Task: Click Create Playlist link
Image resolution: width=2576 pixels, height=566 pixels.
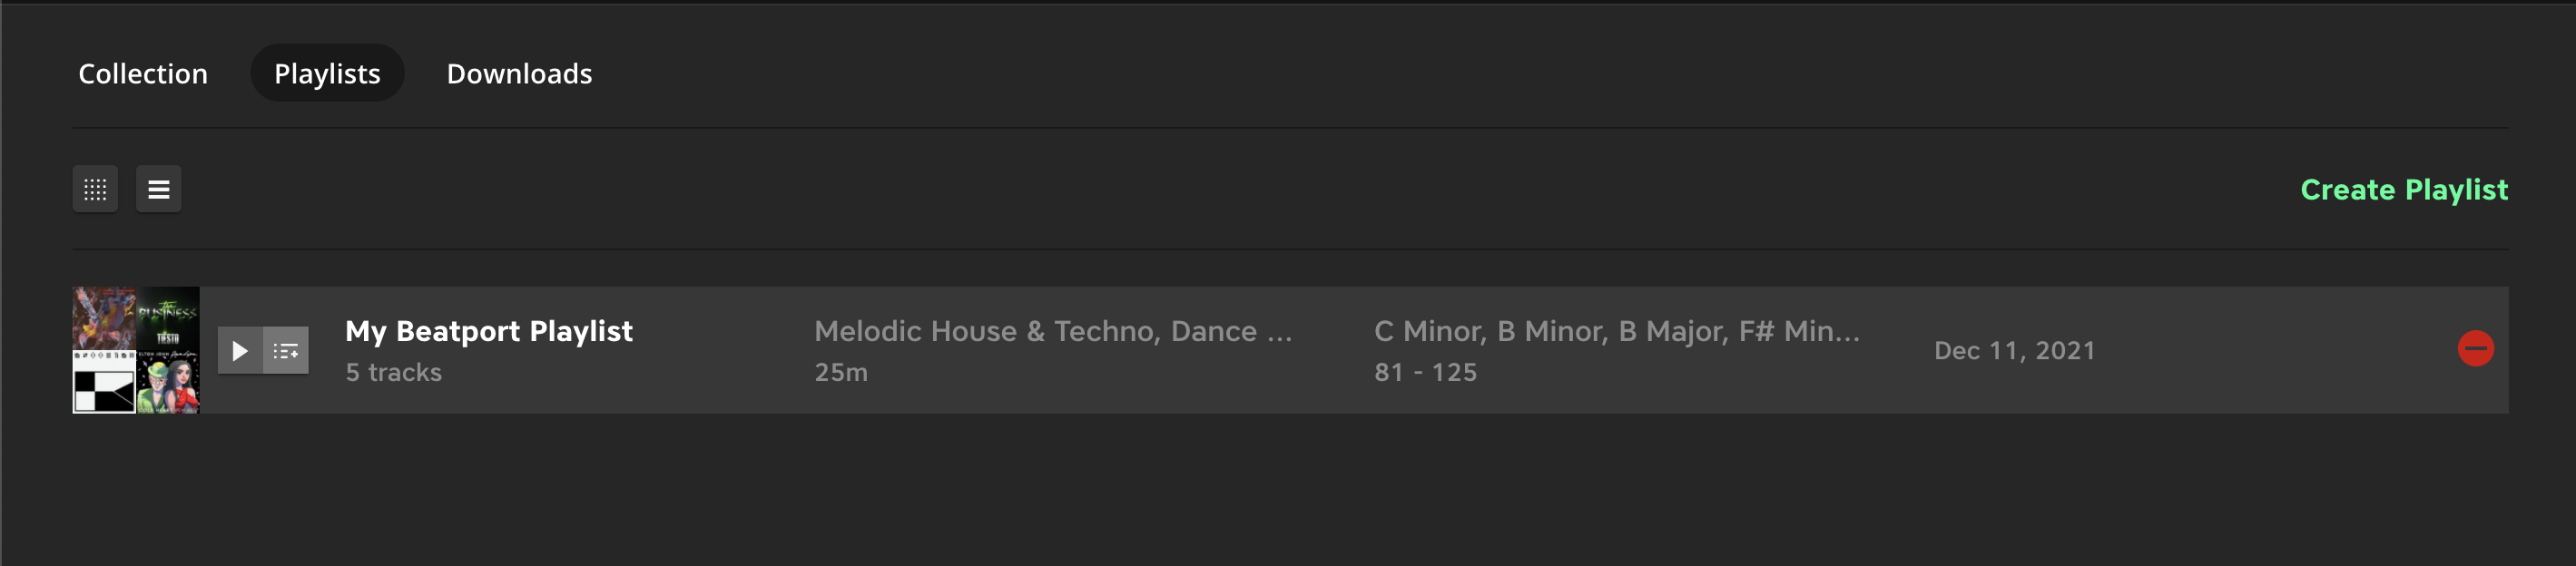Action: tap(2404, 189)
